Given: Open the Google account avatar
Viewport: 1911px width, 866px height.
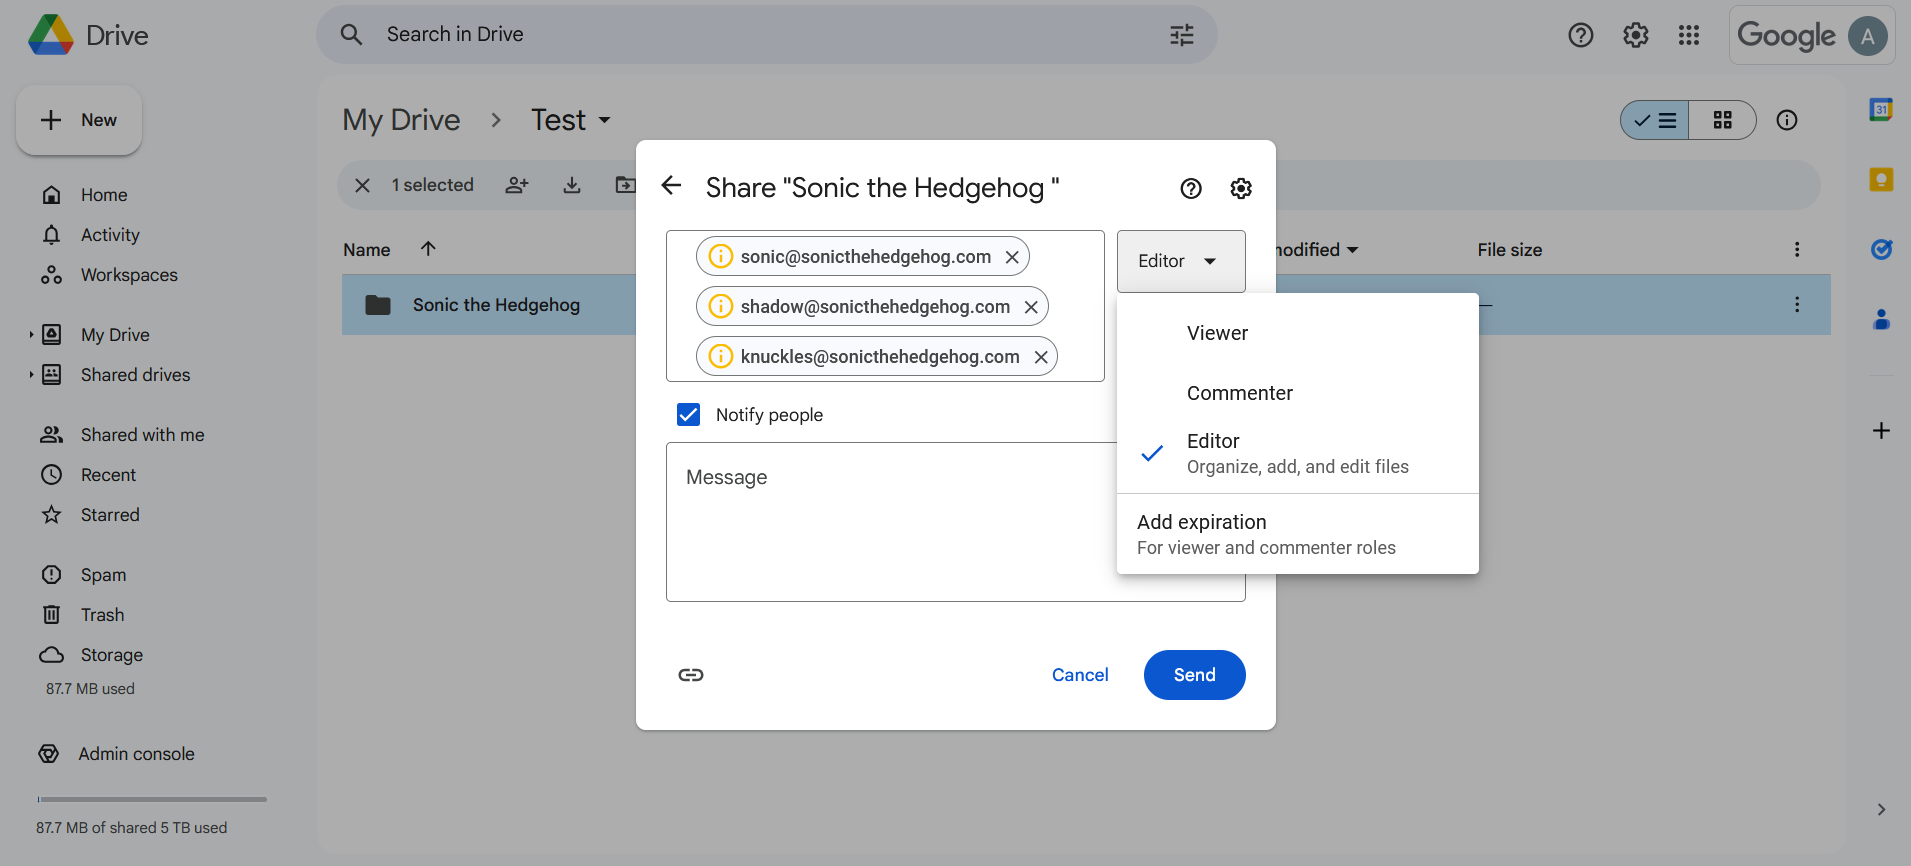Looking at the screenshot, I should [1867, 36].
